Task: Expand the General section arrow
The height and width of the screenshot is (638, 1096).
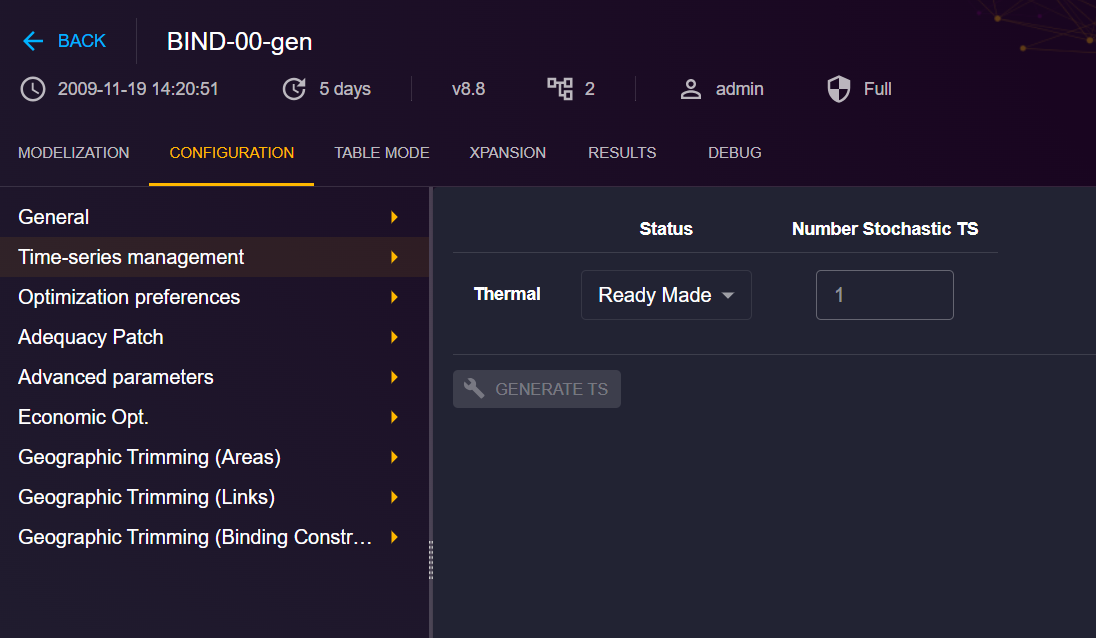Action: tap(394, 217)
